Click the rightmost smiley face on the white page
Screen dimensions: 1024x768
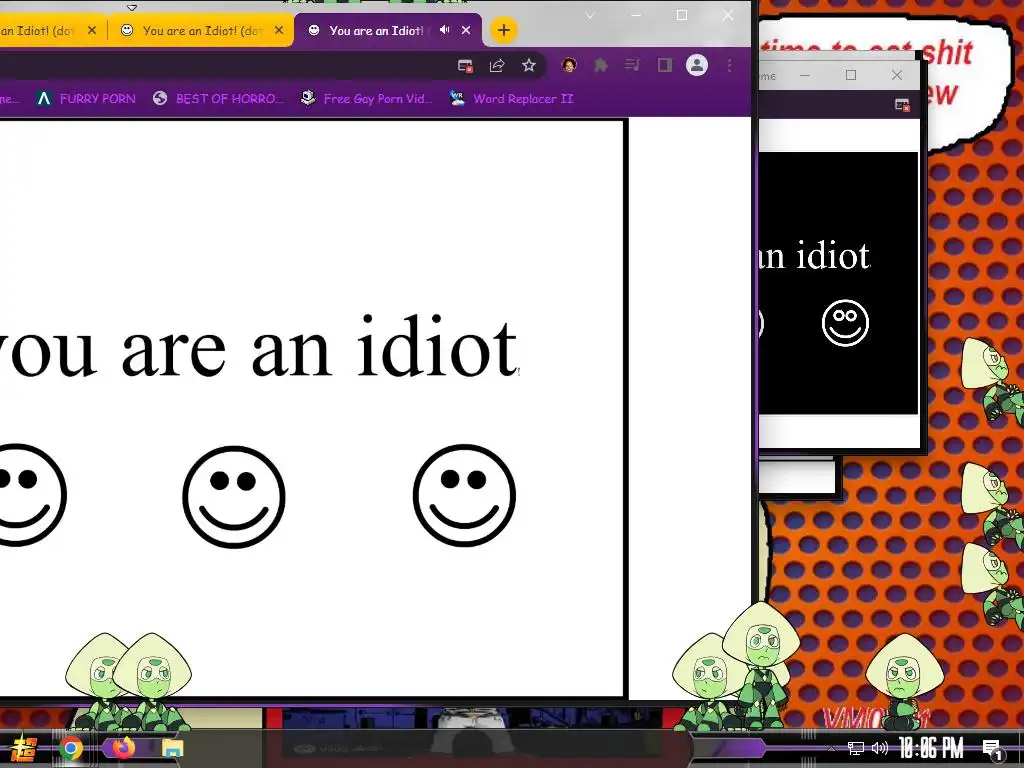tap(464, 496)
